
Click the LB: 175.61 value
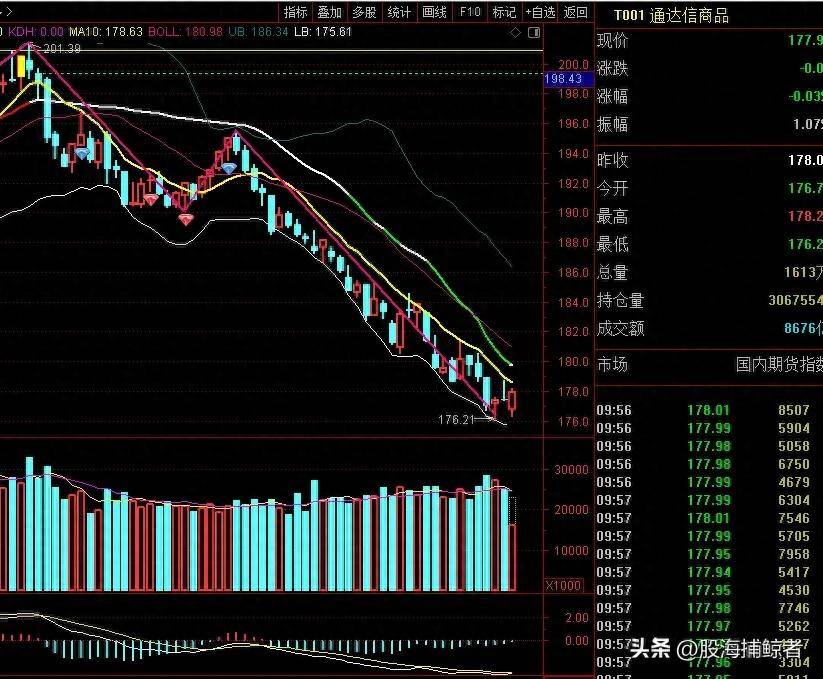322,31
